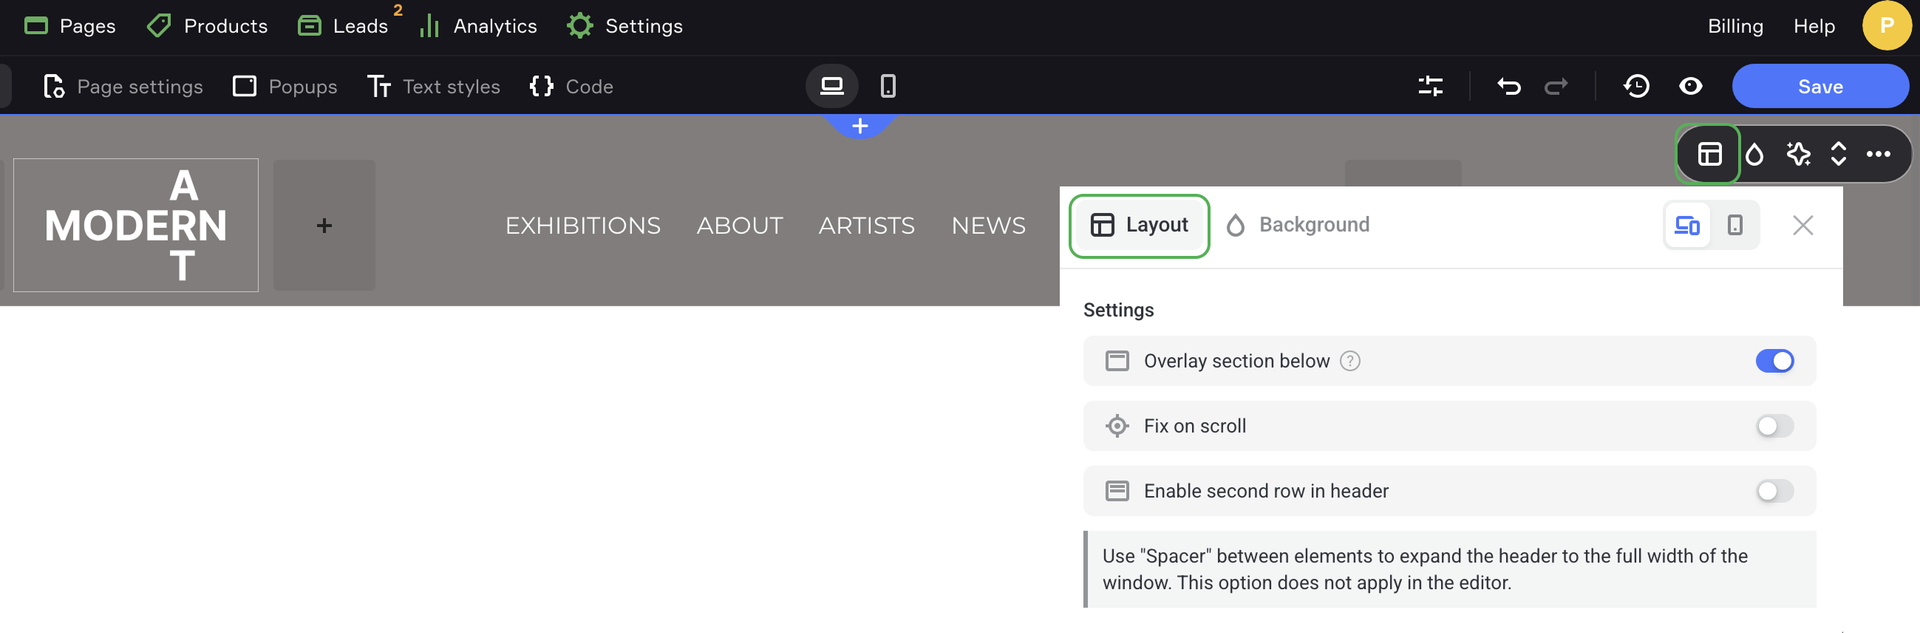The image size is (1920, 633).
Task: Switch to mobile view in top toolbar
Action: click(x=887, y=87)
